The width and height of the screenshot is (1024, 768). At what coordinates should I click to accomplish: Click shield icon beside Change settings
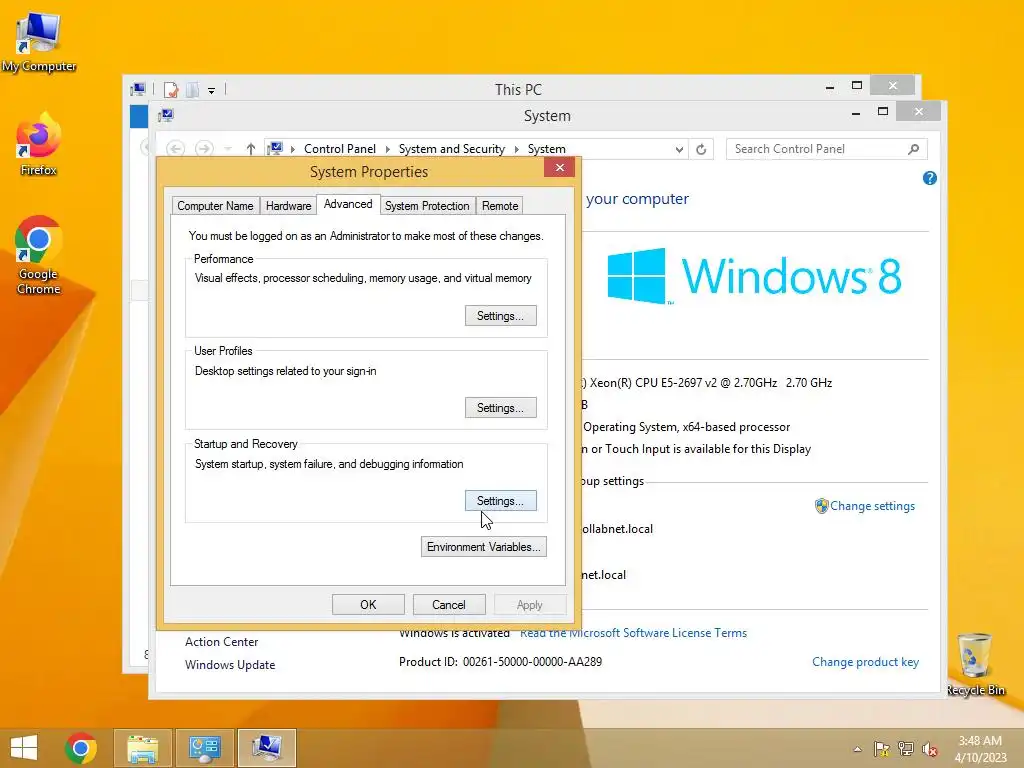pyautogui.click(x=821, y=506)
